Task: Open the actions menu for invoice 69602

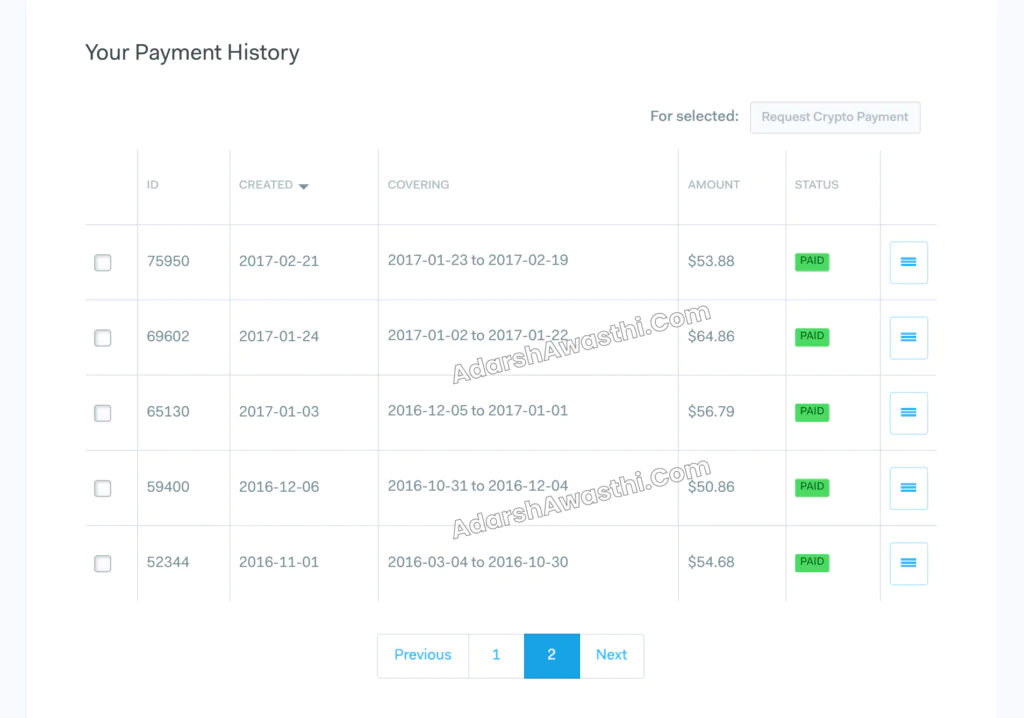Action: click(x=908, y=337)
